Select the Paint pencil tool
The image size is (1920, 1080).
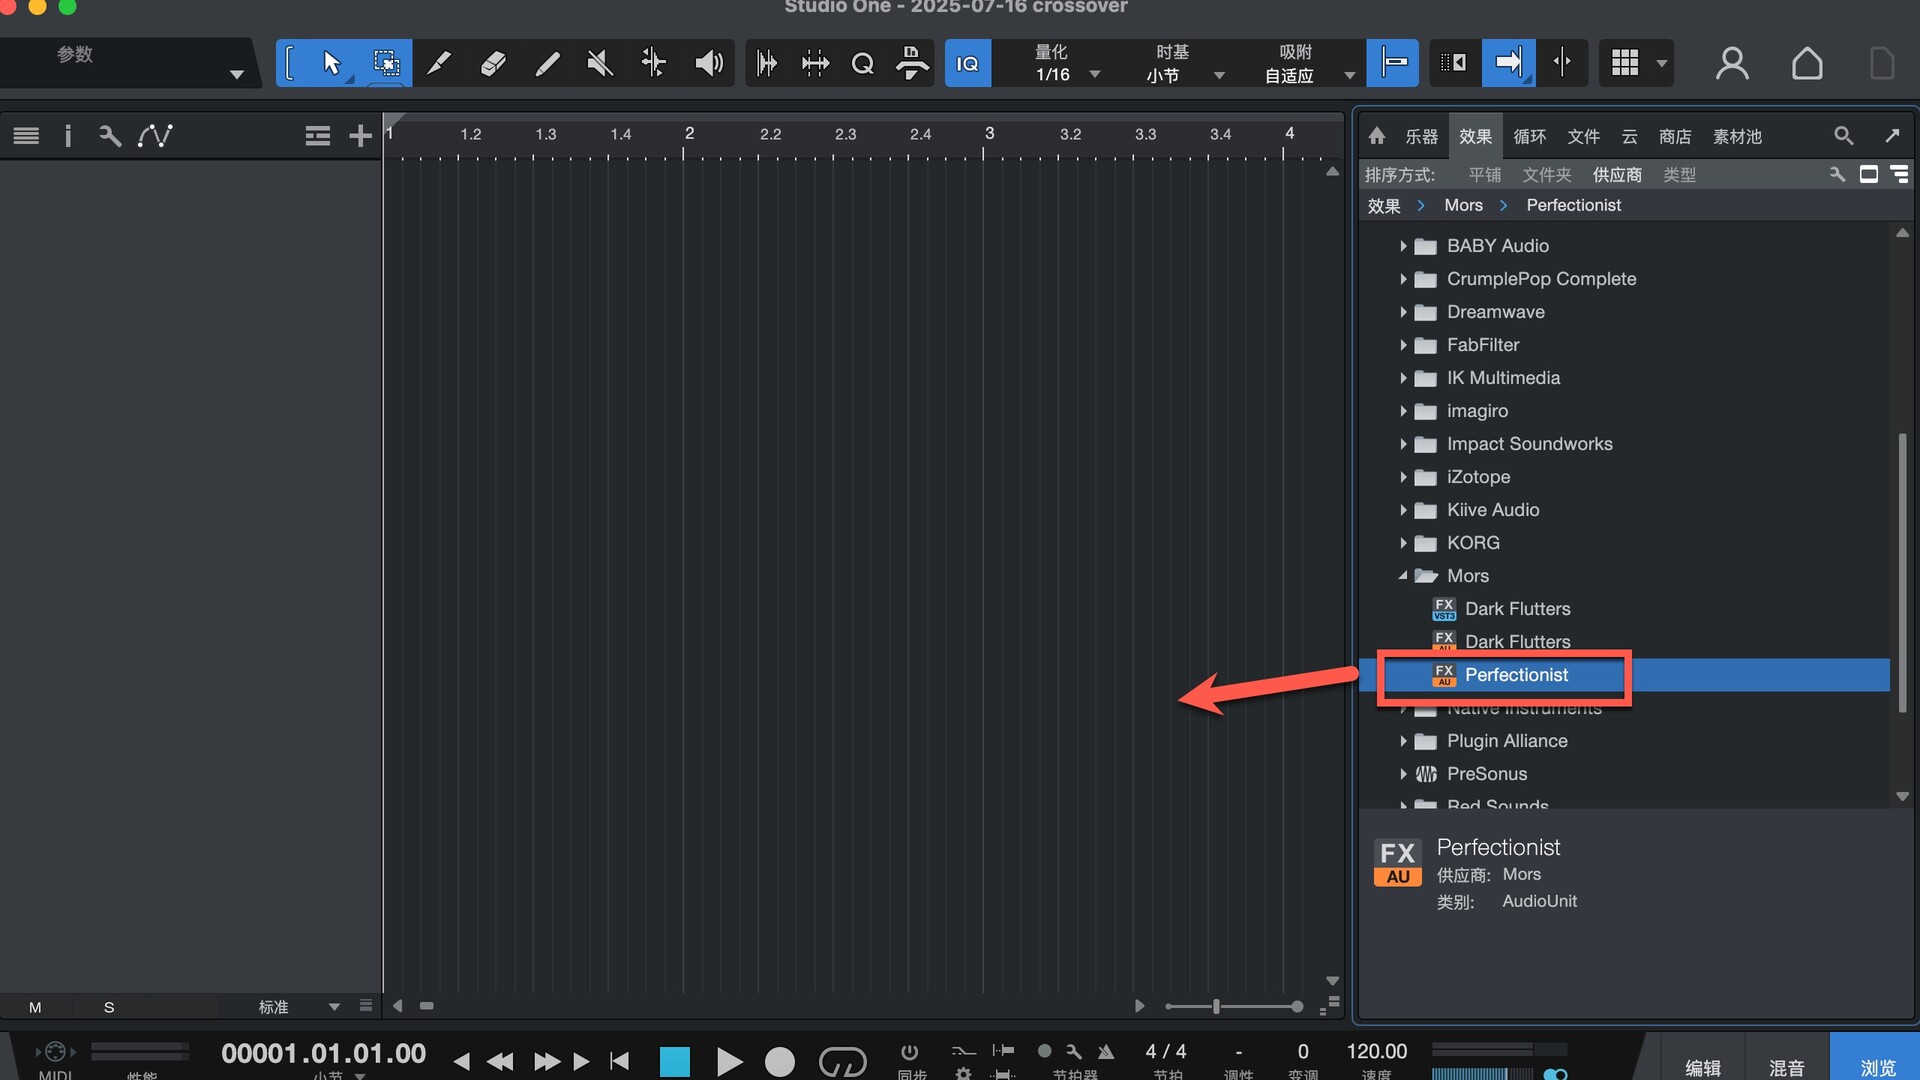[547, 63]
